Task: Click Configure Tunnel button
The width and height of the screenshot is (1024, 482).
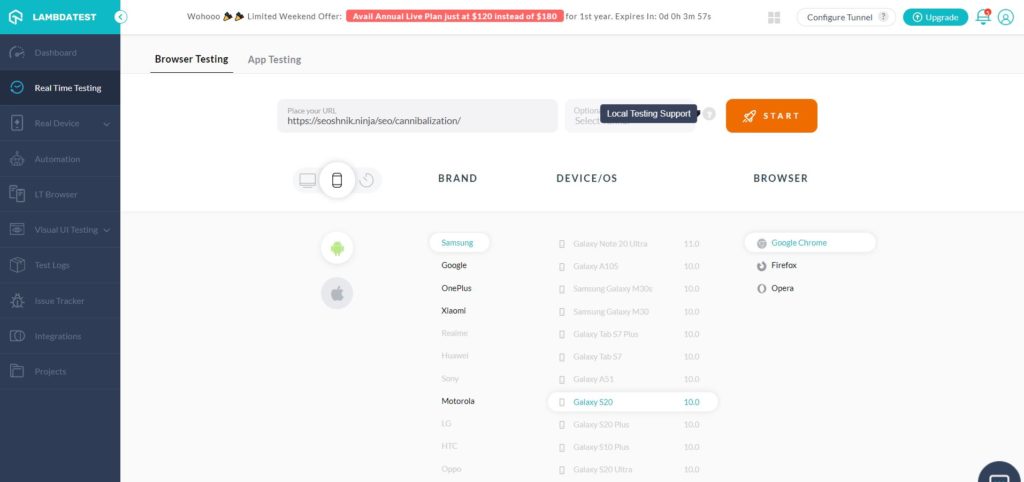Action: click(x=846, y=18)
